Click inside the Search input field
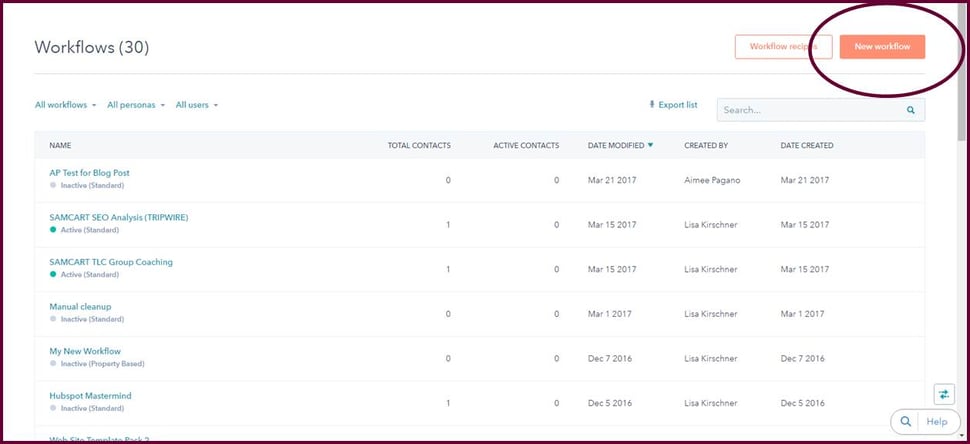970x444 pixels. coord(808,110)
